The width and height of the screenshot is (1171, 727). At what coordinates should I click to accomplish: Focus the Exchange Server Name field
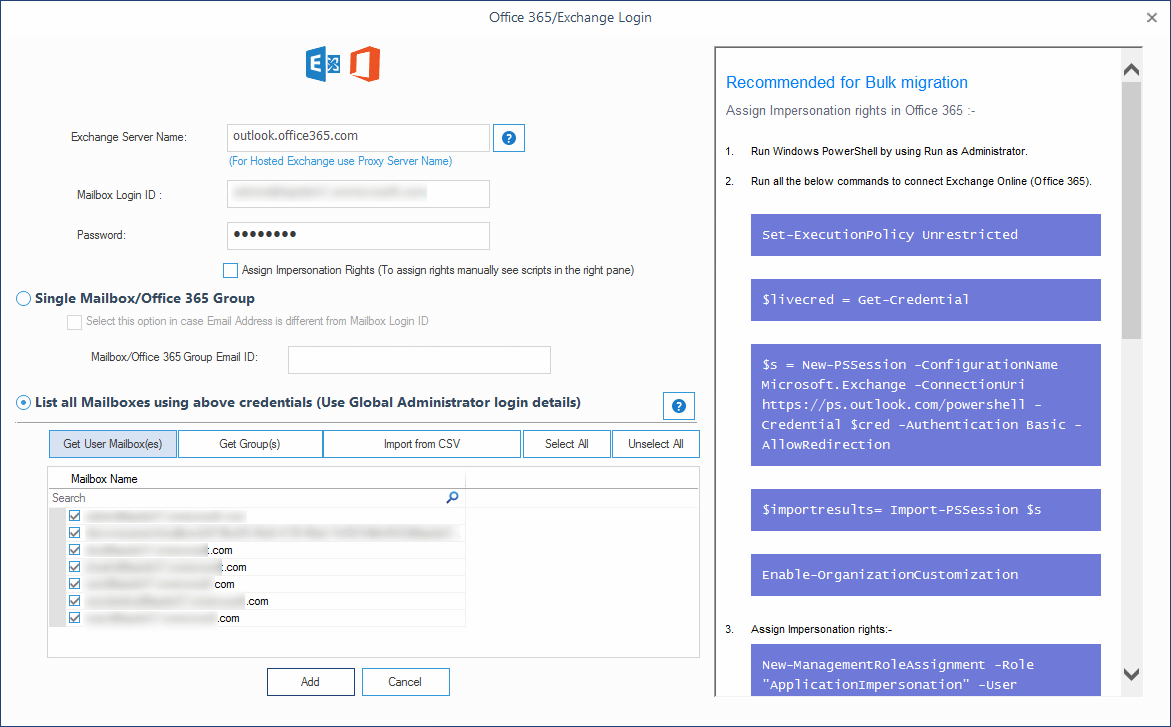tap(358, 138)
